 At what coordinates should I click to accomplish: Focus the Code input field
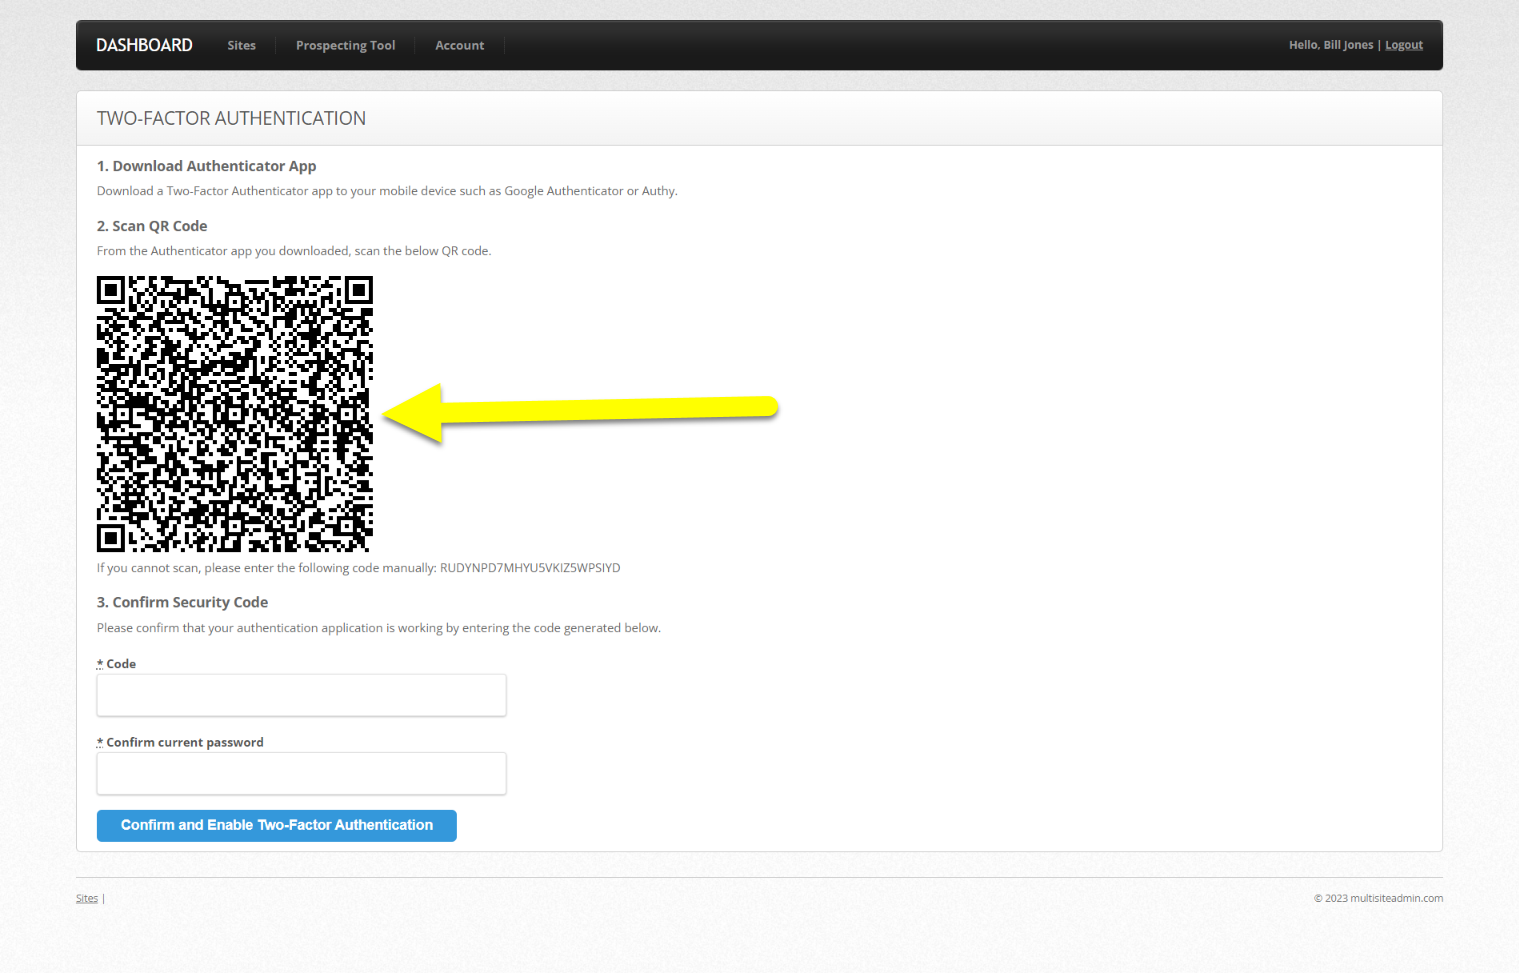tap(301, 695)
